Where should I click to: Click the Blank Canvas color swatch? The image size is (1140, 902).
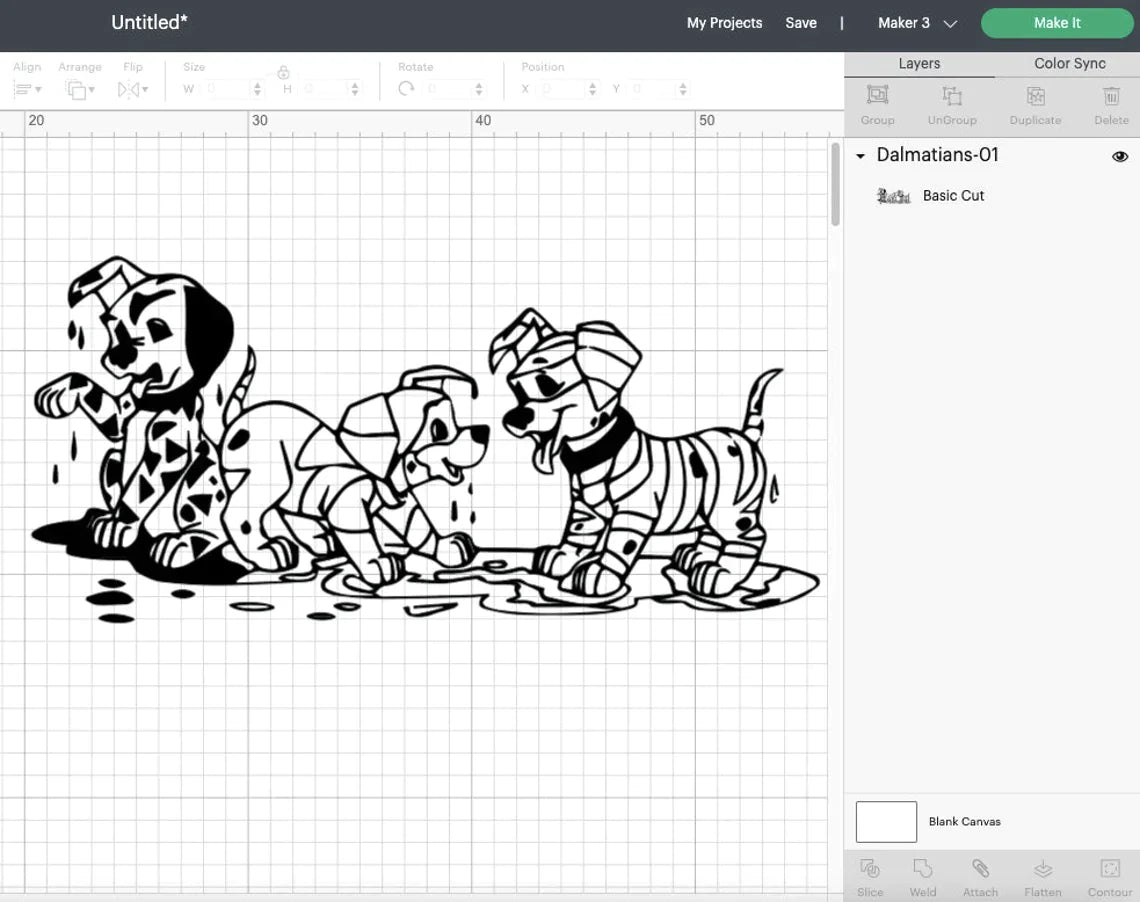(x=886, y=821)
